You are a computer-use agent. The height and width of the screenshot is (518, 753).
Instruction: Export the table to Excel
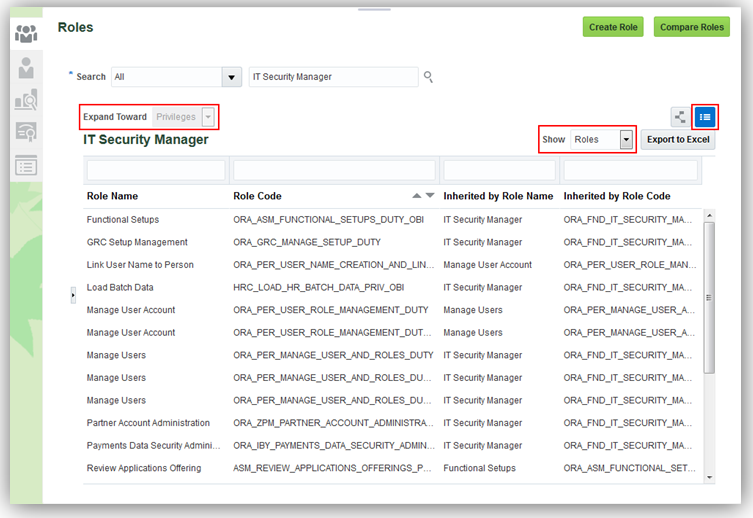[x=678, y=140]
